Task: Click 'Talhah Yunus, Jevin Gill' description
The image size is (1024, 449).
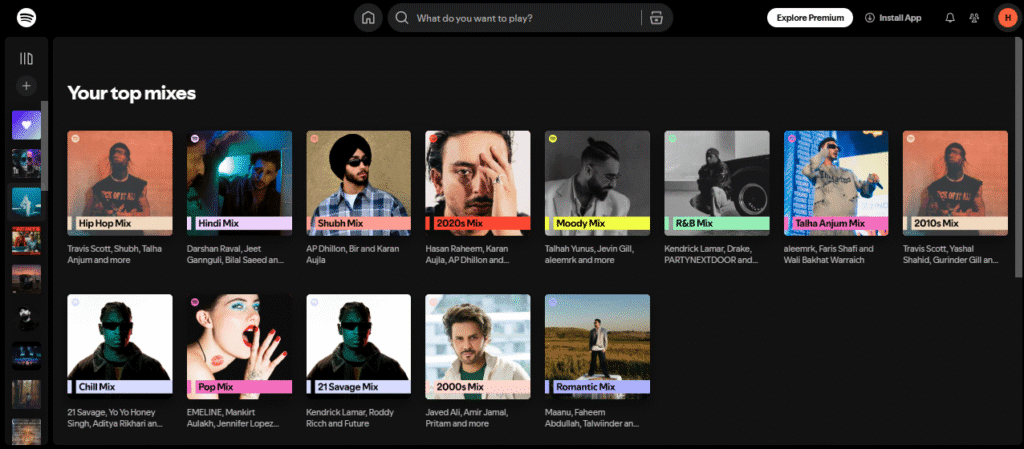Action: [588, 255]
